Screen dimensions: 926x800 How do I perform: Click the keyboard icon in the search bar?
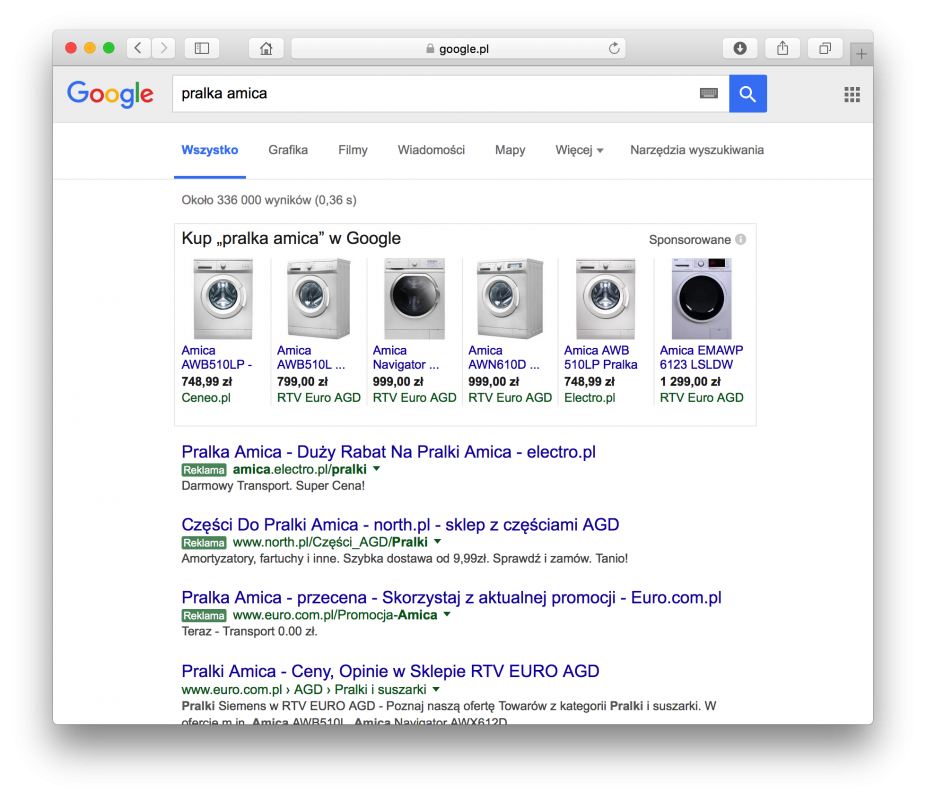click(709, 93)
